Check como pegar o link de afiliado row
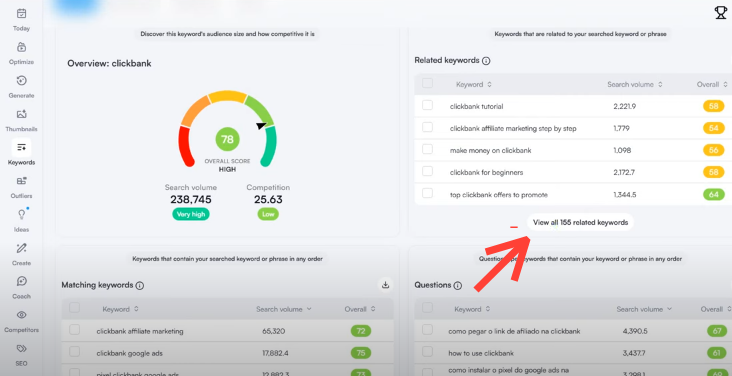 (x=427, y=330)
